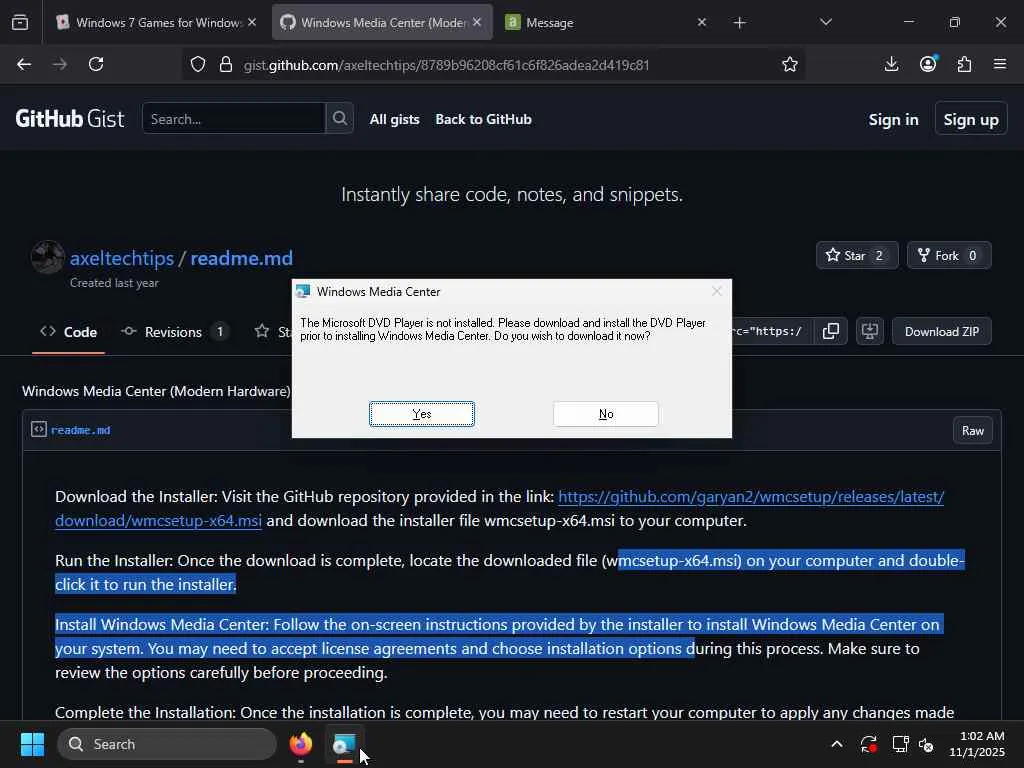Click Yes in Windows Media Center dialog

[x=422, y=414]
